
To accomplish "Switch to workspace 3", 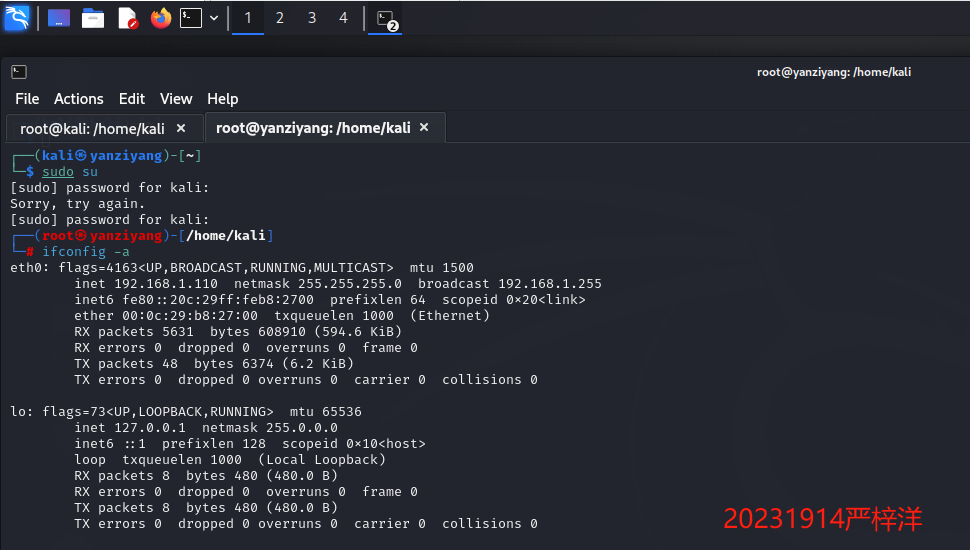I will pyautogui.click(x=312, y=18).
